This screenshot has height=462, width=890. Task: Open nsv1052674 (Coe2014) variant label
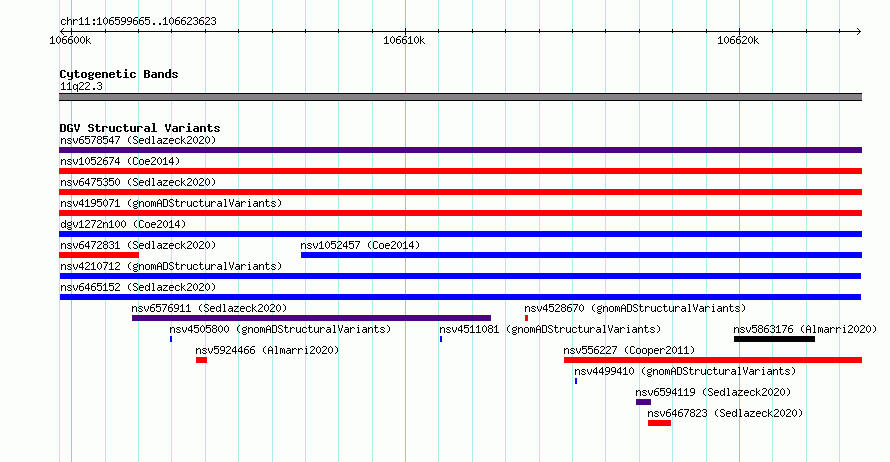[120, 161]
